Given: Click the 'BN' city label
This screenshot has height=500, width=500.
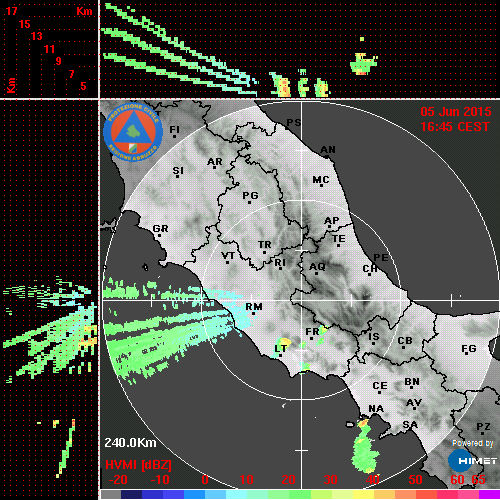Looking at the screenshot, I should click(412, 382).
